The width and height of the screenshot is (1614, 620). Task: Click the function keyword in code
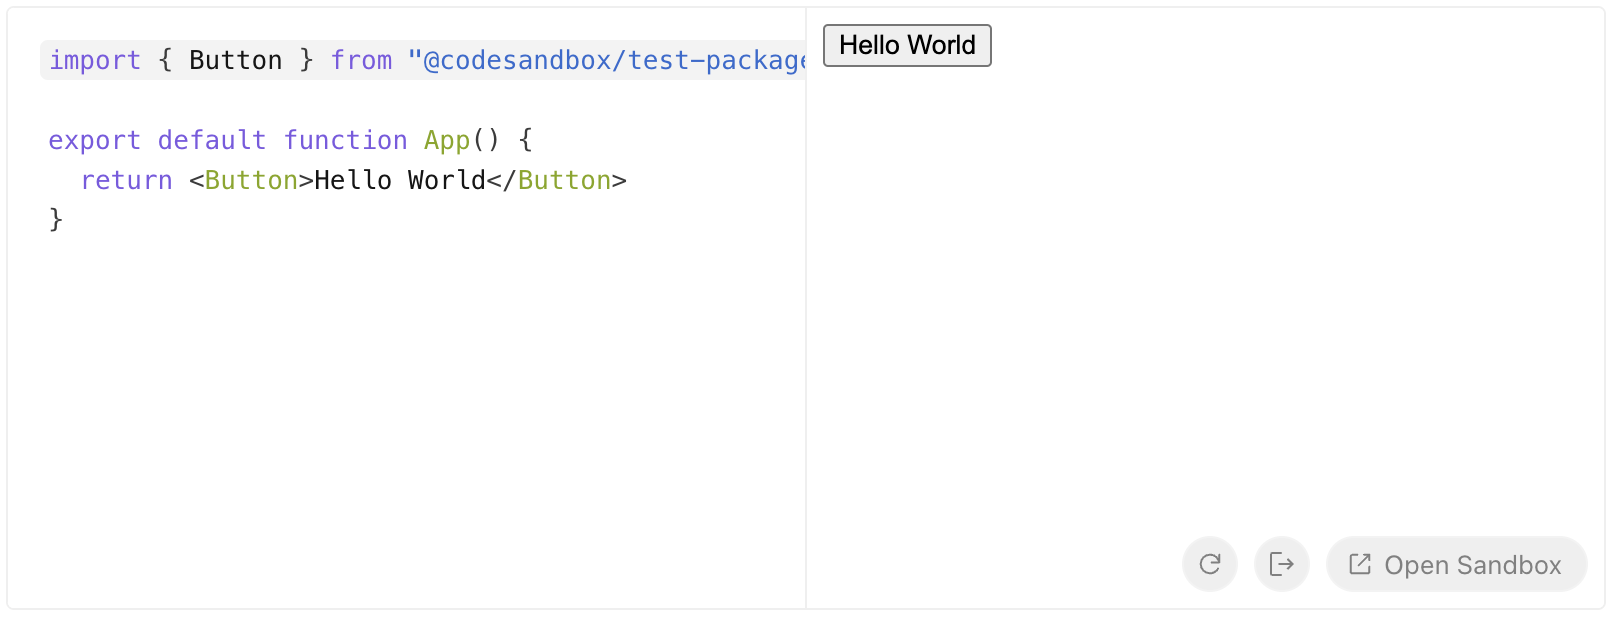[x=345, y=141]
